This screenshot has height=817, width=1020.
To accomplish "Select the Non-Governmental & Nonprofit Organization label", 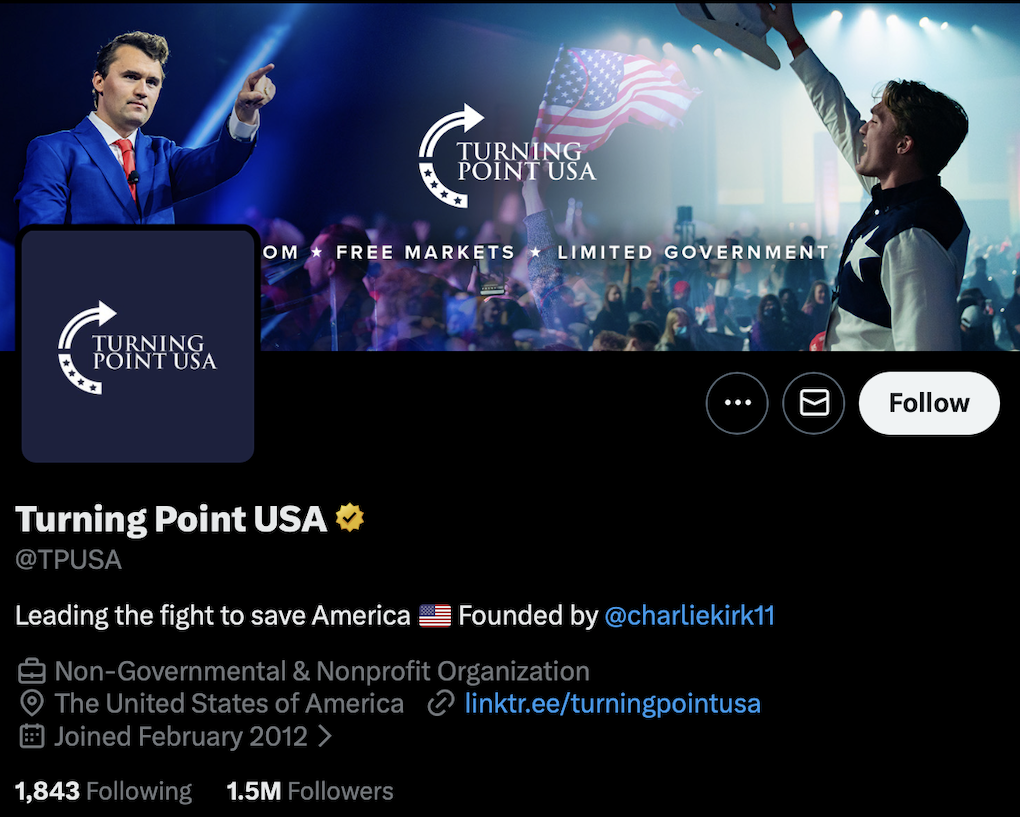I will pyautogui.click(x=322, y=671).
